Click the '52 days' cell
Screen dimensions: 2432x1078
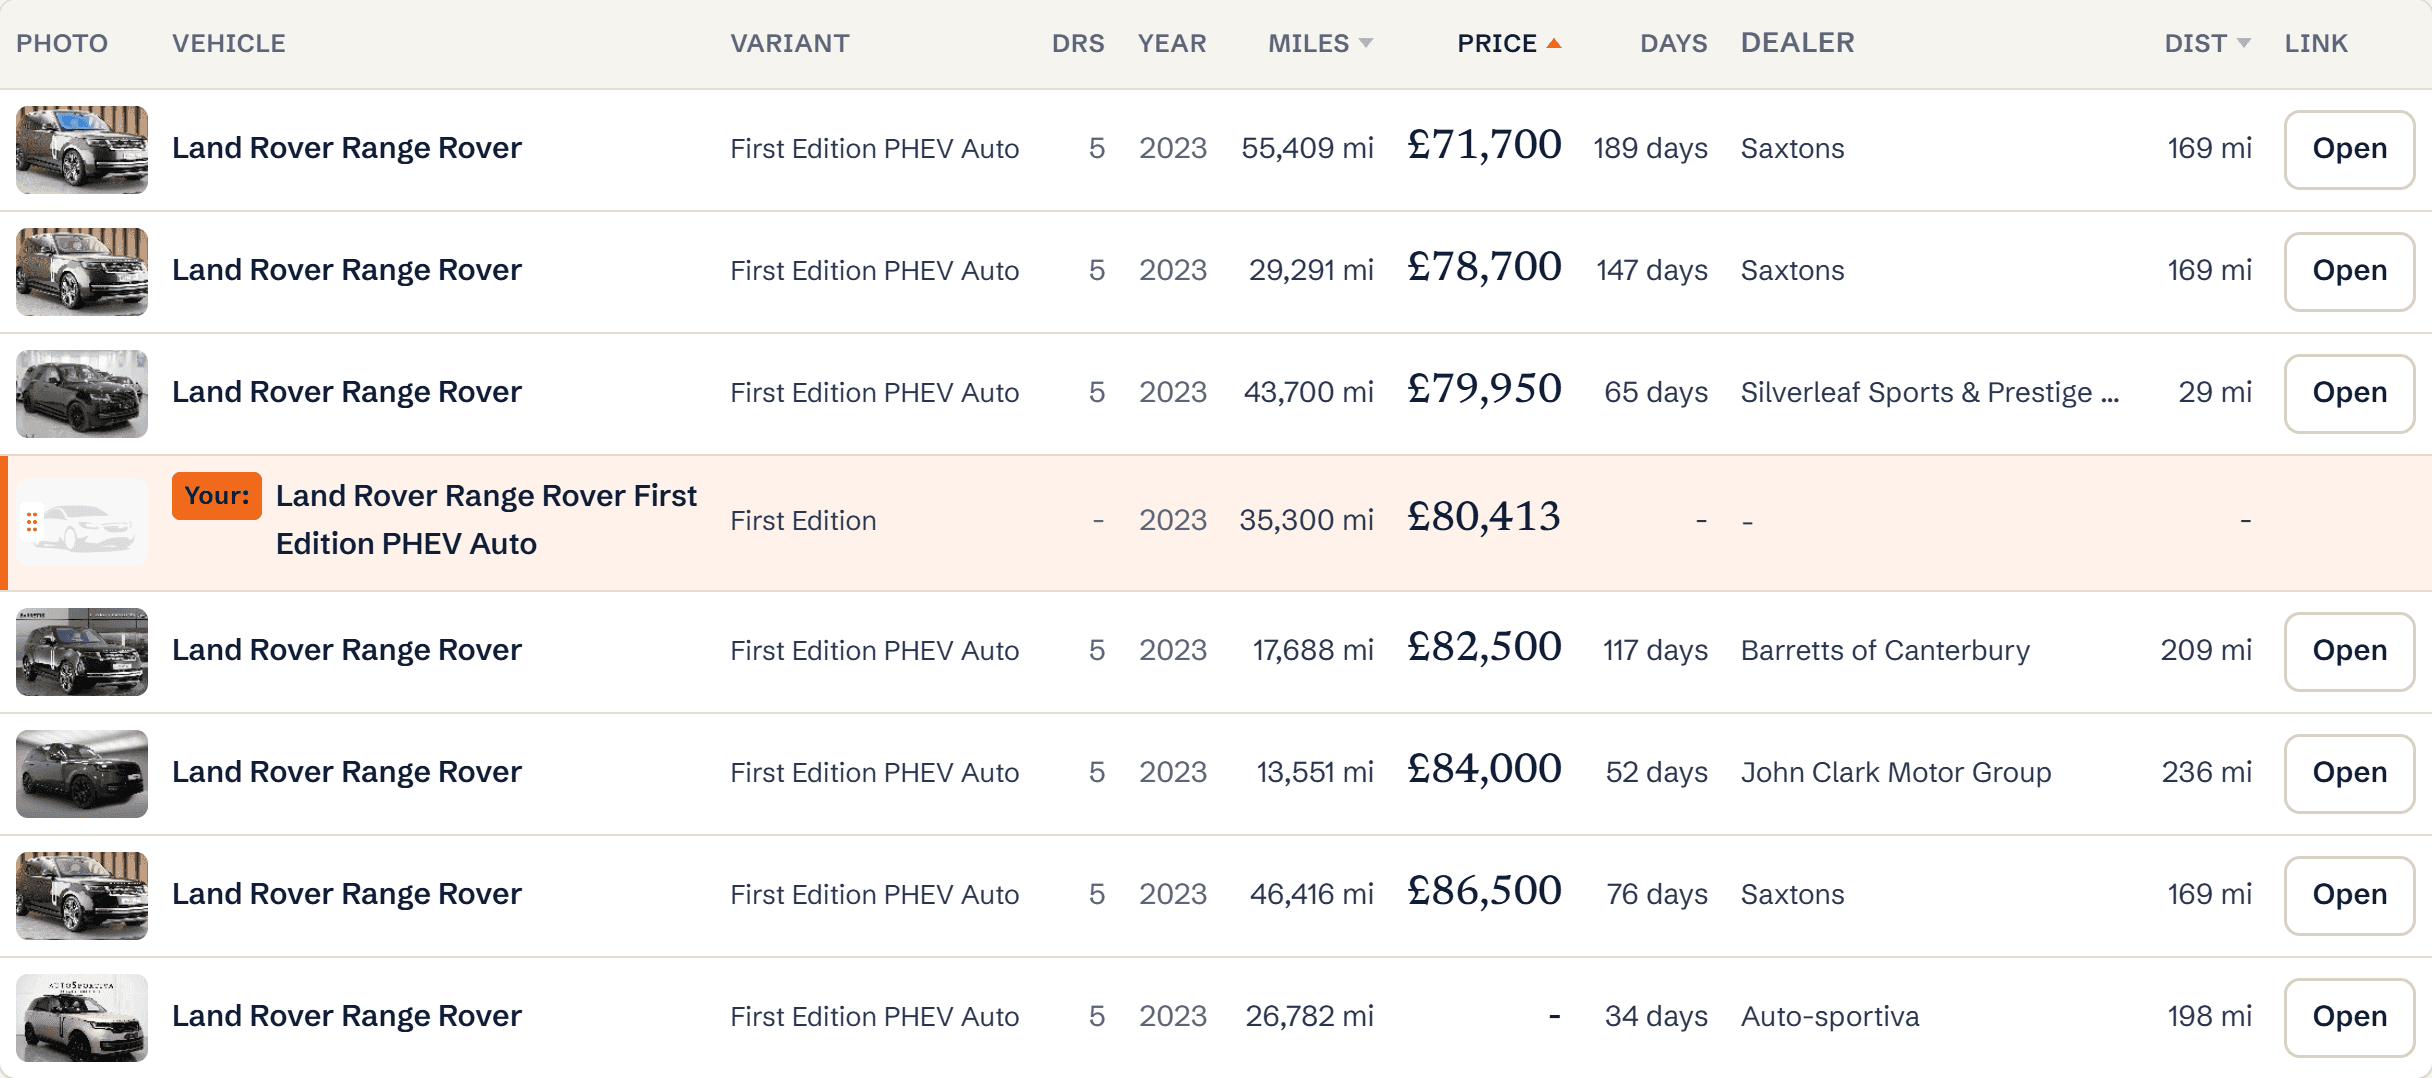(x=1656, y=773)
